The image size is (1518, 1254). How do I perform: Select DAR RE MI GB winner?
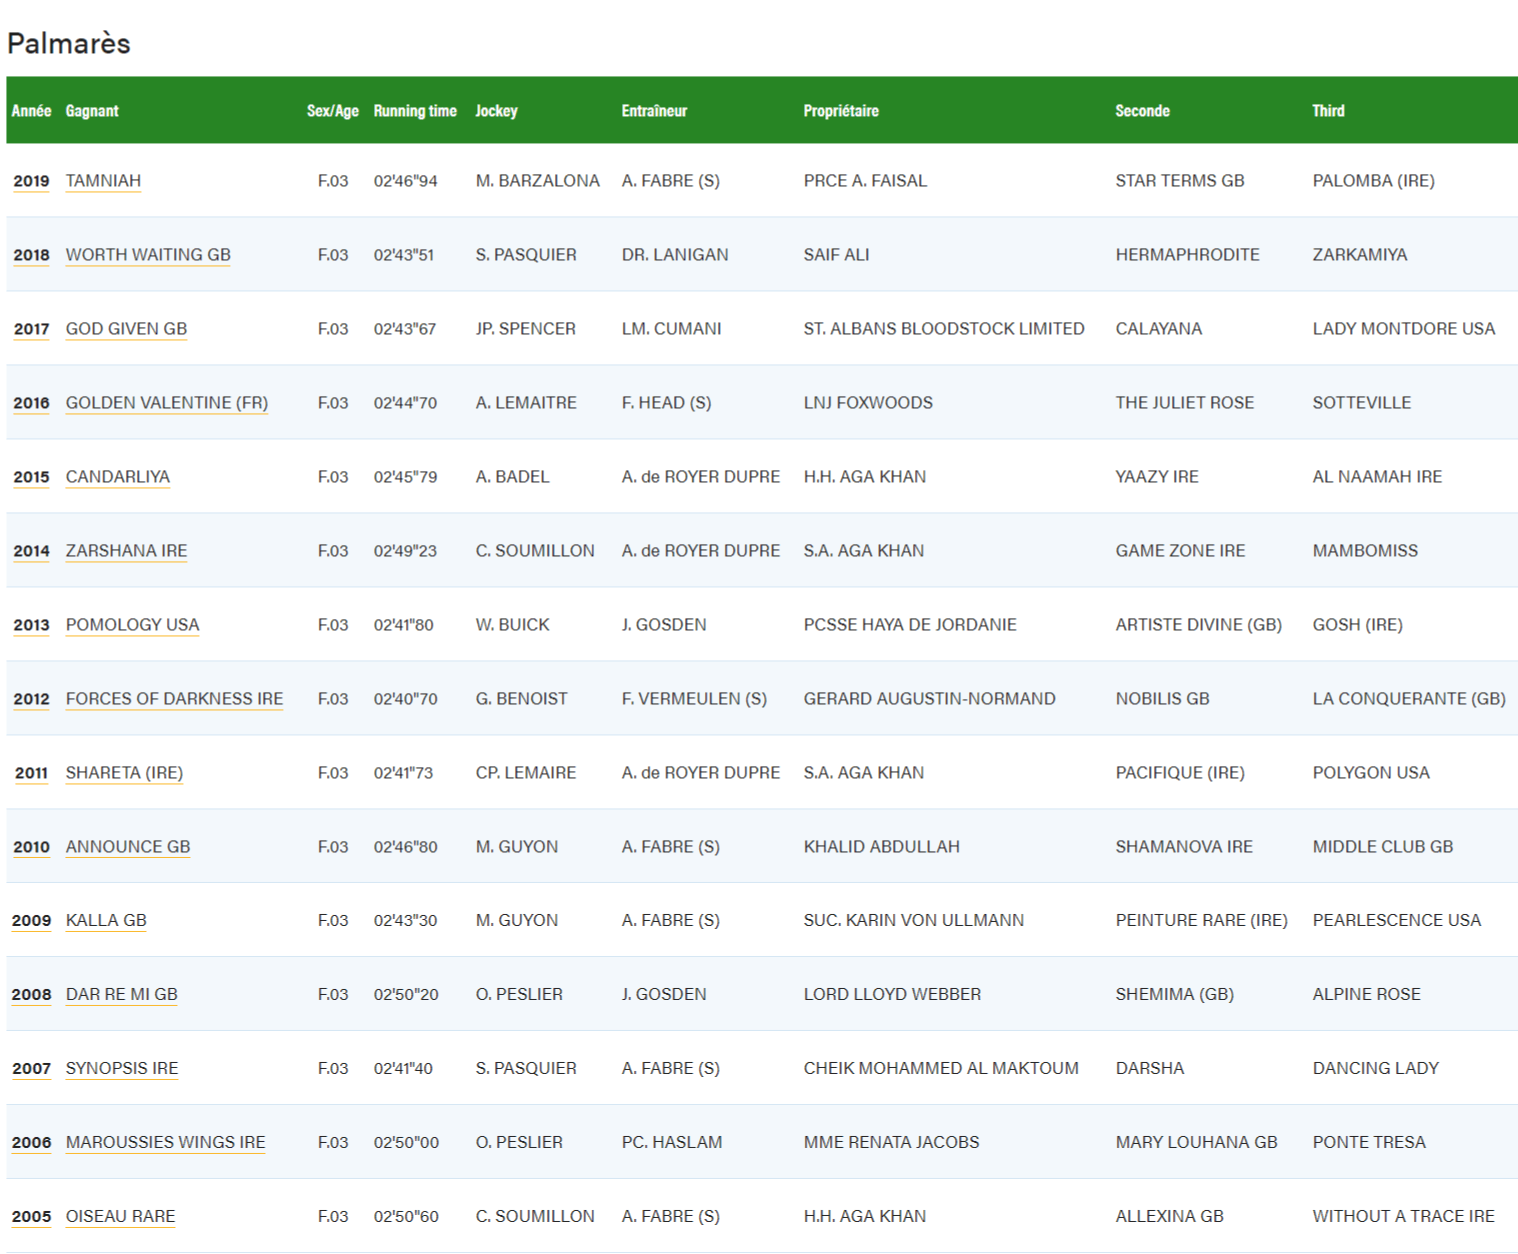click(x=121, y=995)
